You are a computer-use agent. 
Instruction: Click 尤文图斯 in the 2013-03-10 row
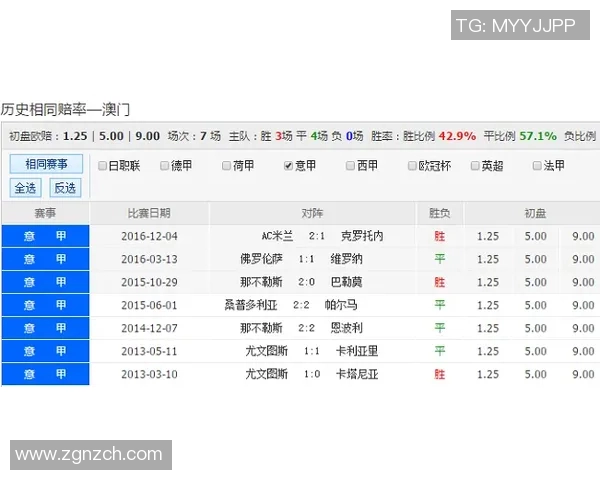266,374
